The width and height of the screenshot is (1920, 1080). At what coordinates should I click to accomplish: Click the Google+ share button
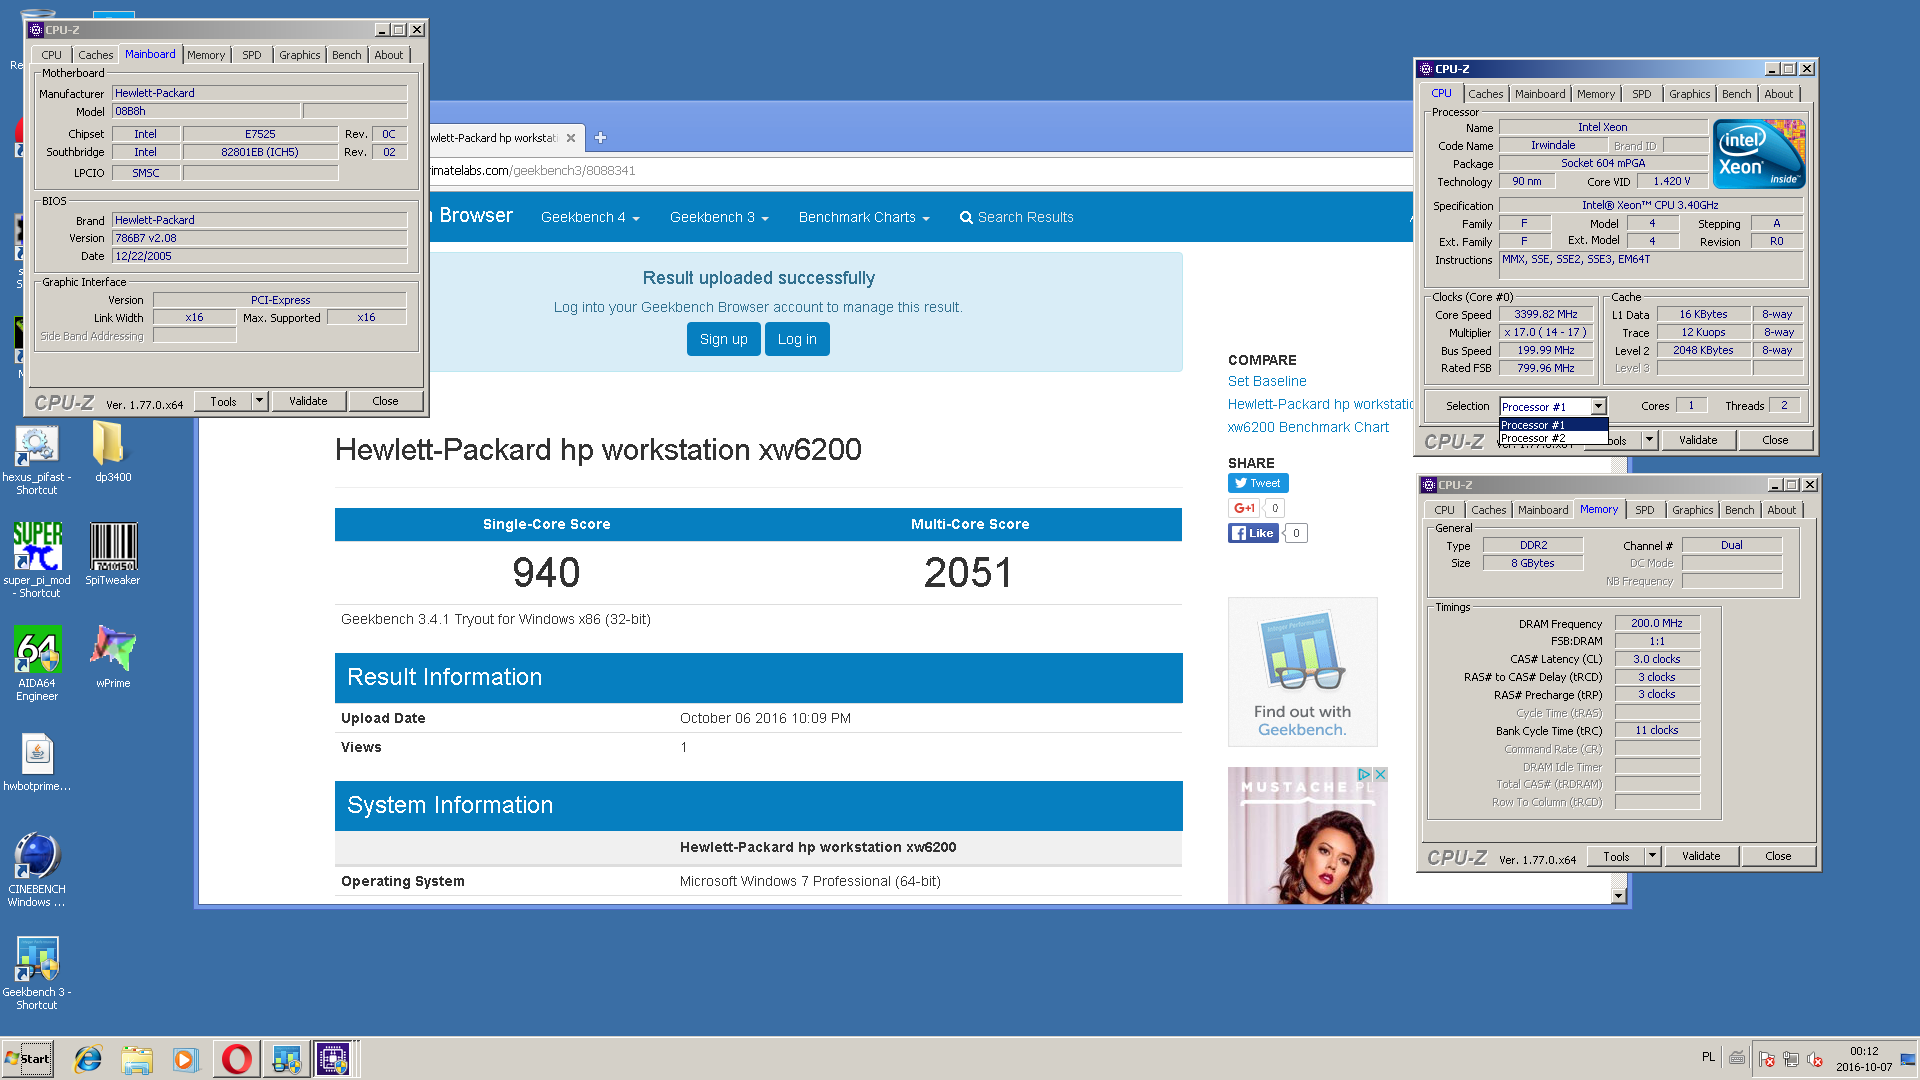pos(1243,508)
